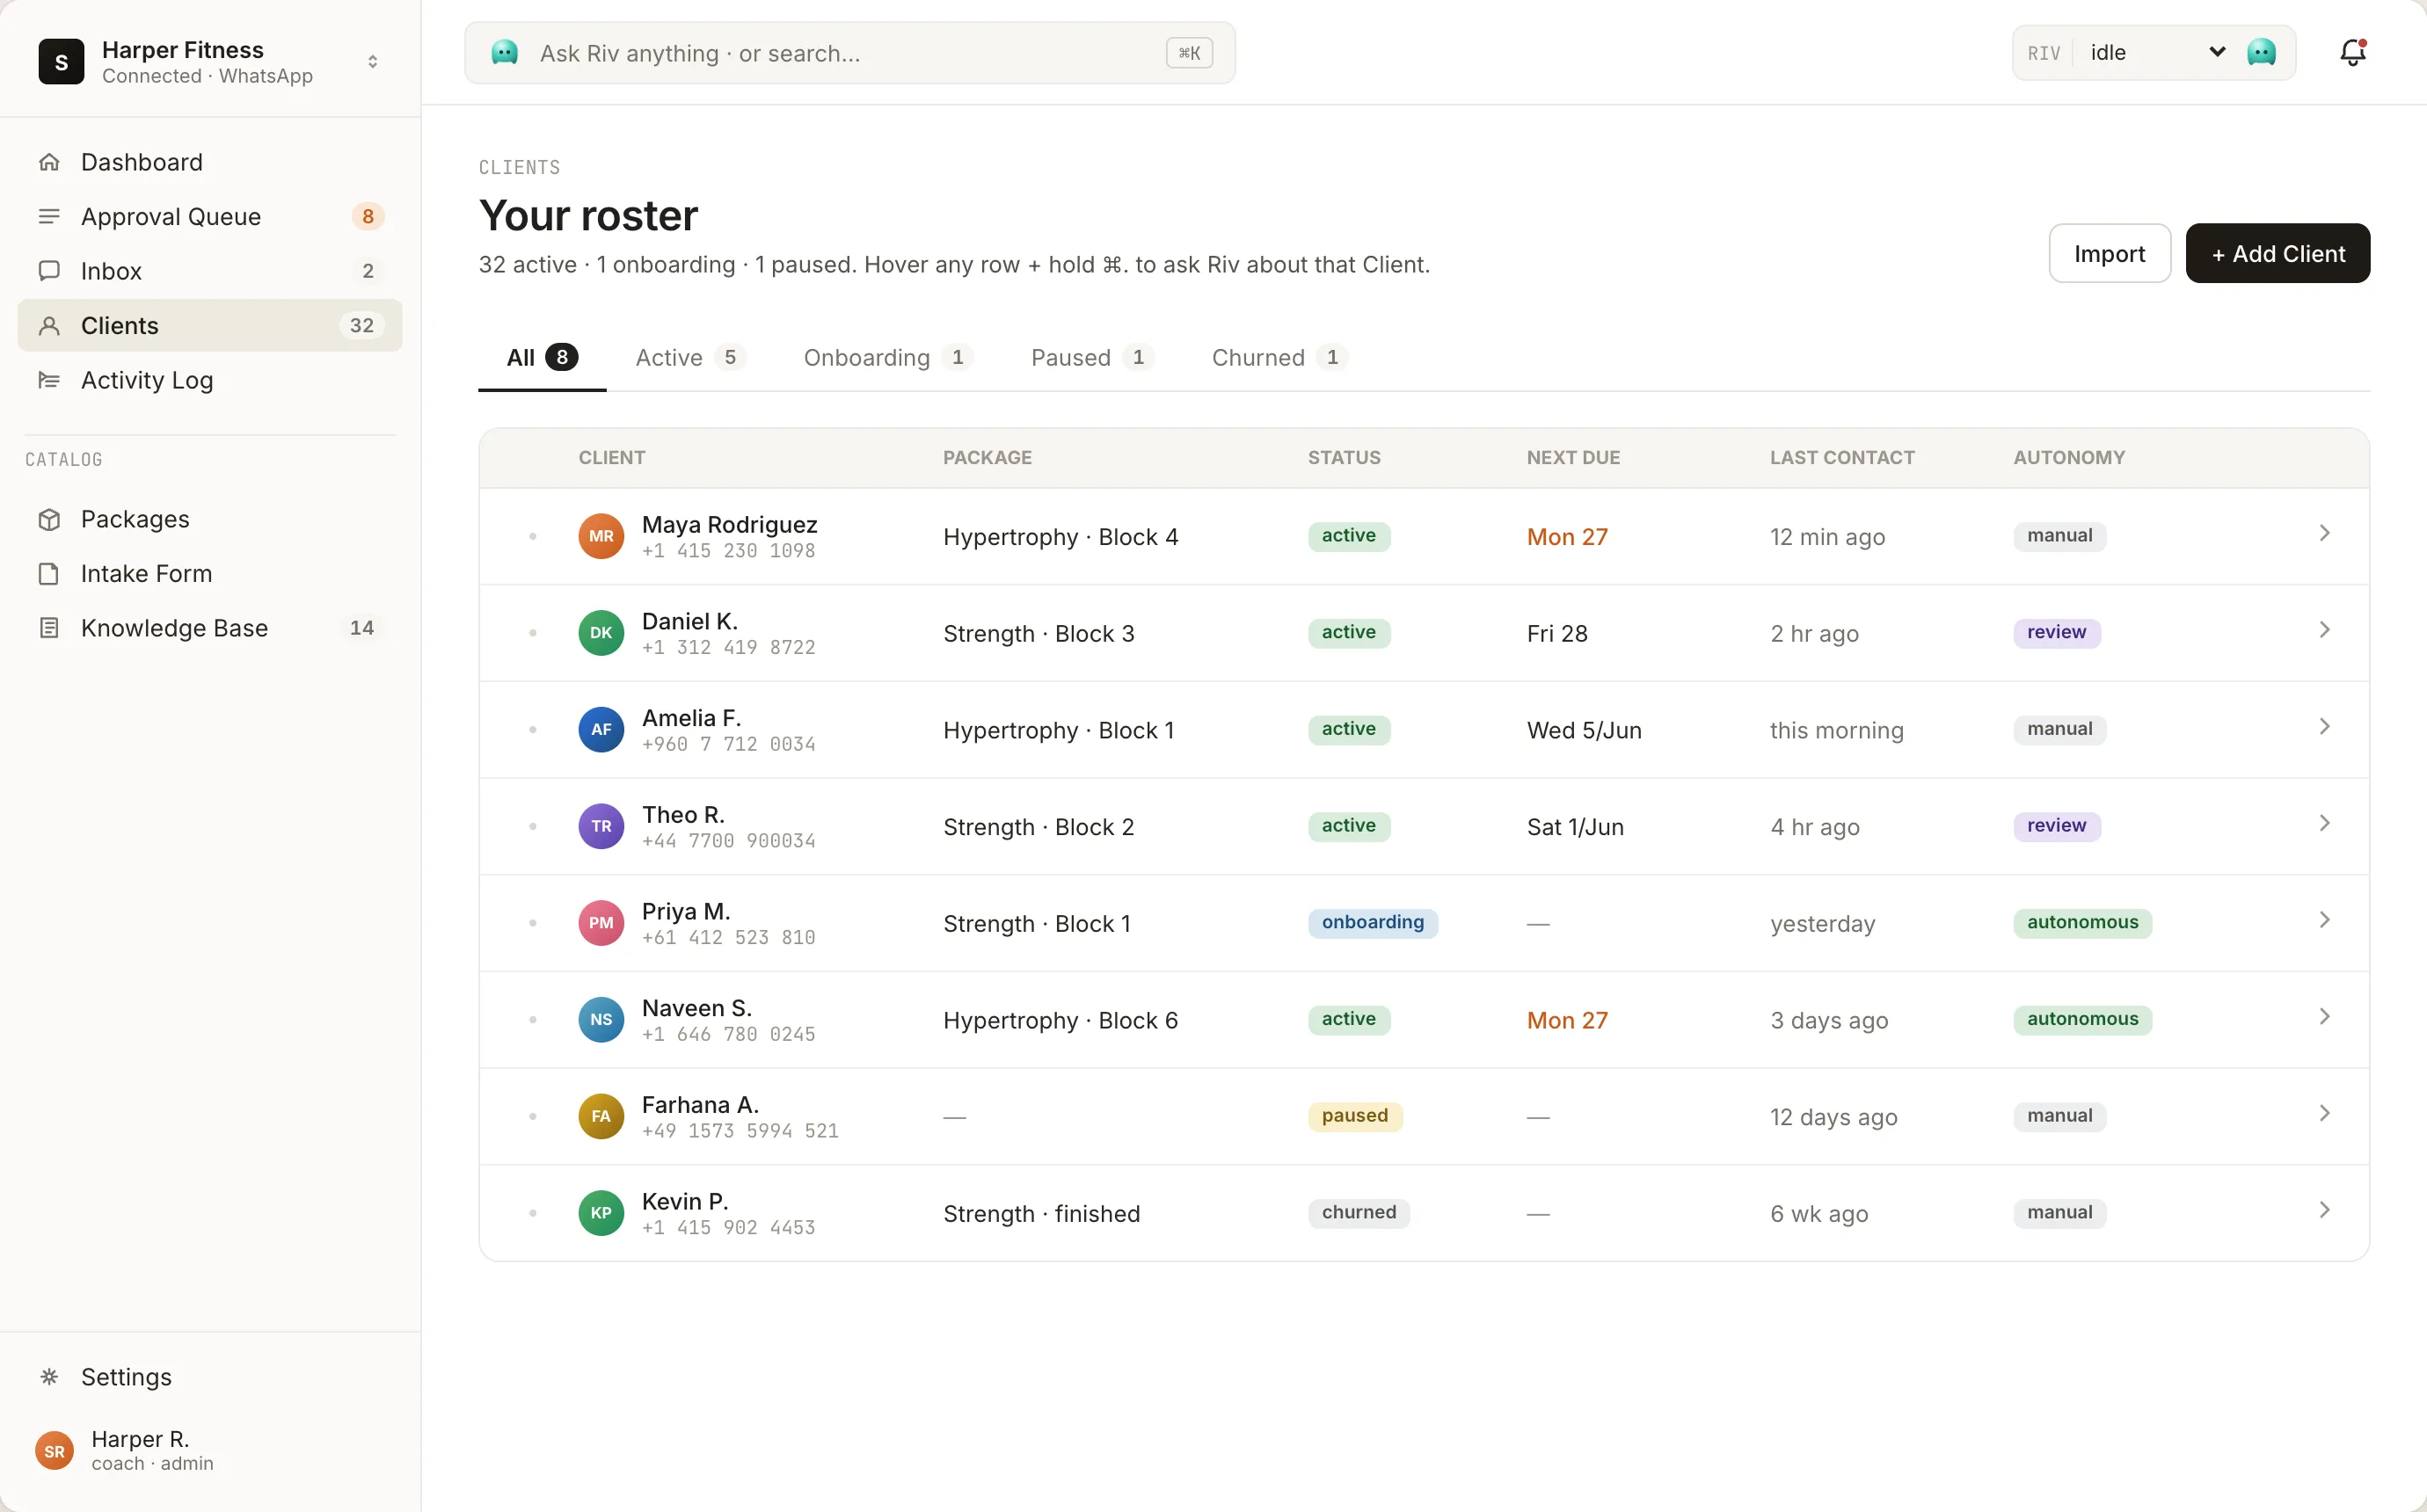Click the Knowledge Base book icon

point(49,628)
